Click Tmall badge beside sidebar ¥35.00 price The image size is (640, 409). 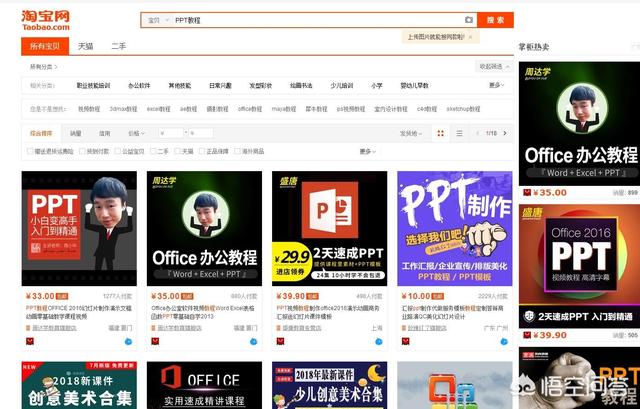pyautogui.click(x=527, y=193)
